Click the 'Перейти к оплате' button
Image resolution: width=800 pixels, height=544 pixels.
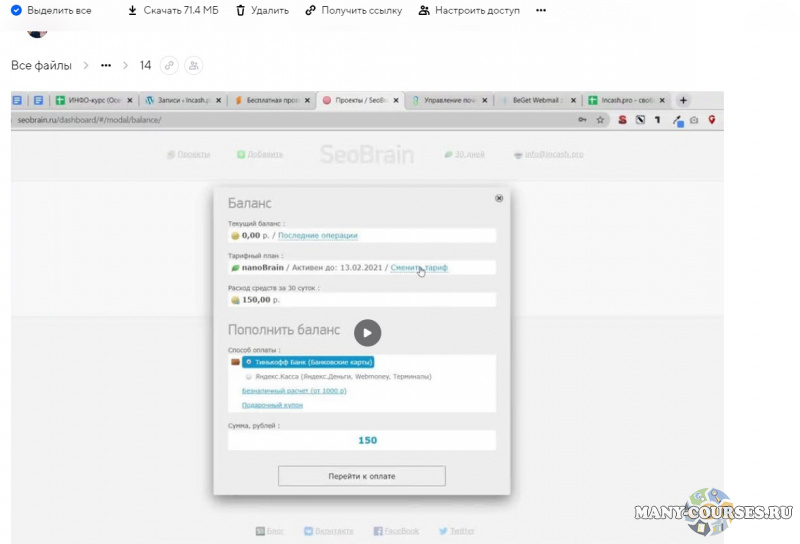(361, 476)
